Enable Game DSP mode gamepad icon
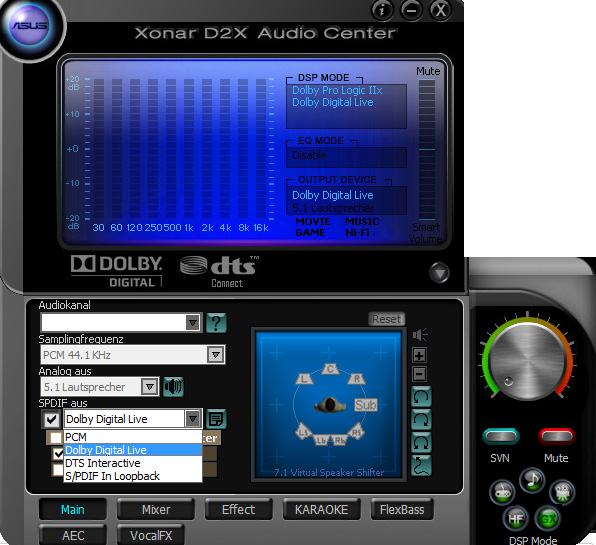 [502, 493]
